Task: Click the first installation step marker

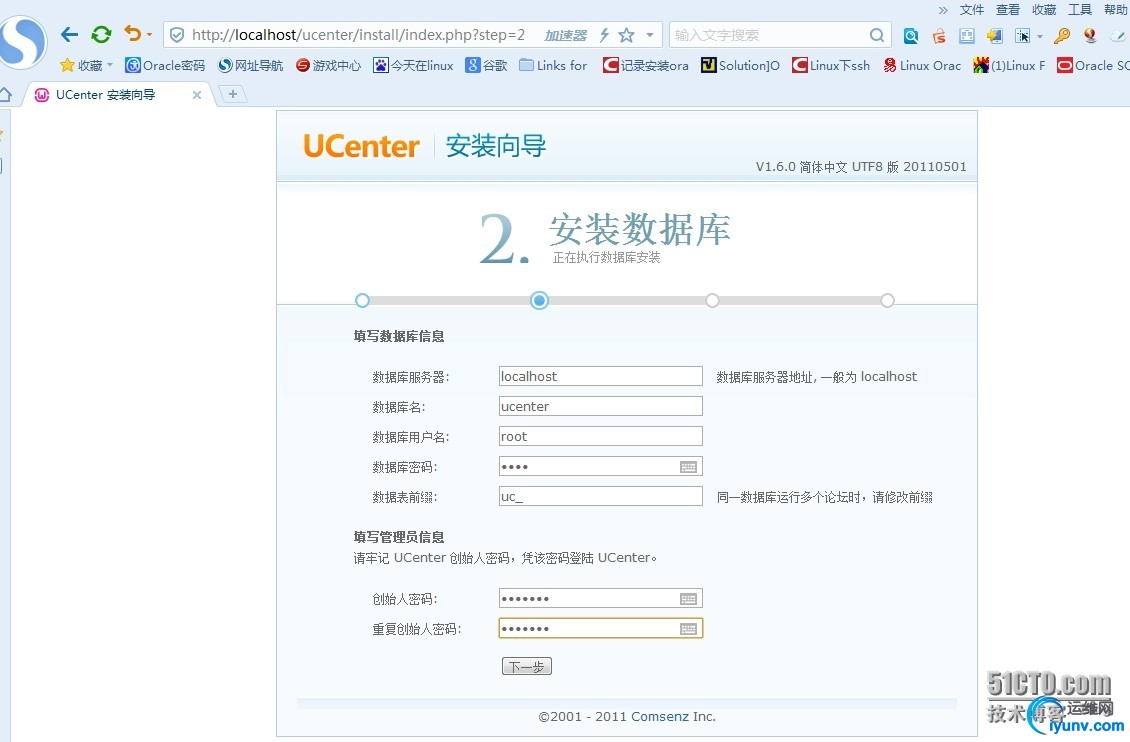Action: tap(362, 300)
